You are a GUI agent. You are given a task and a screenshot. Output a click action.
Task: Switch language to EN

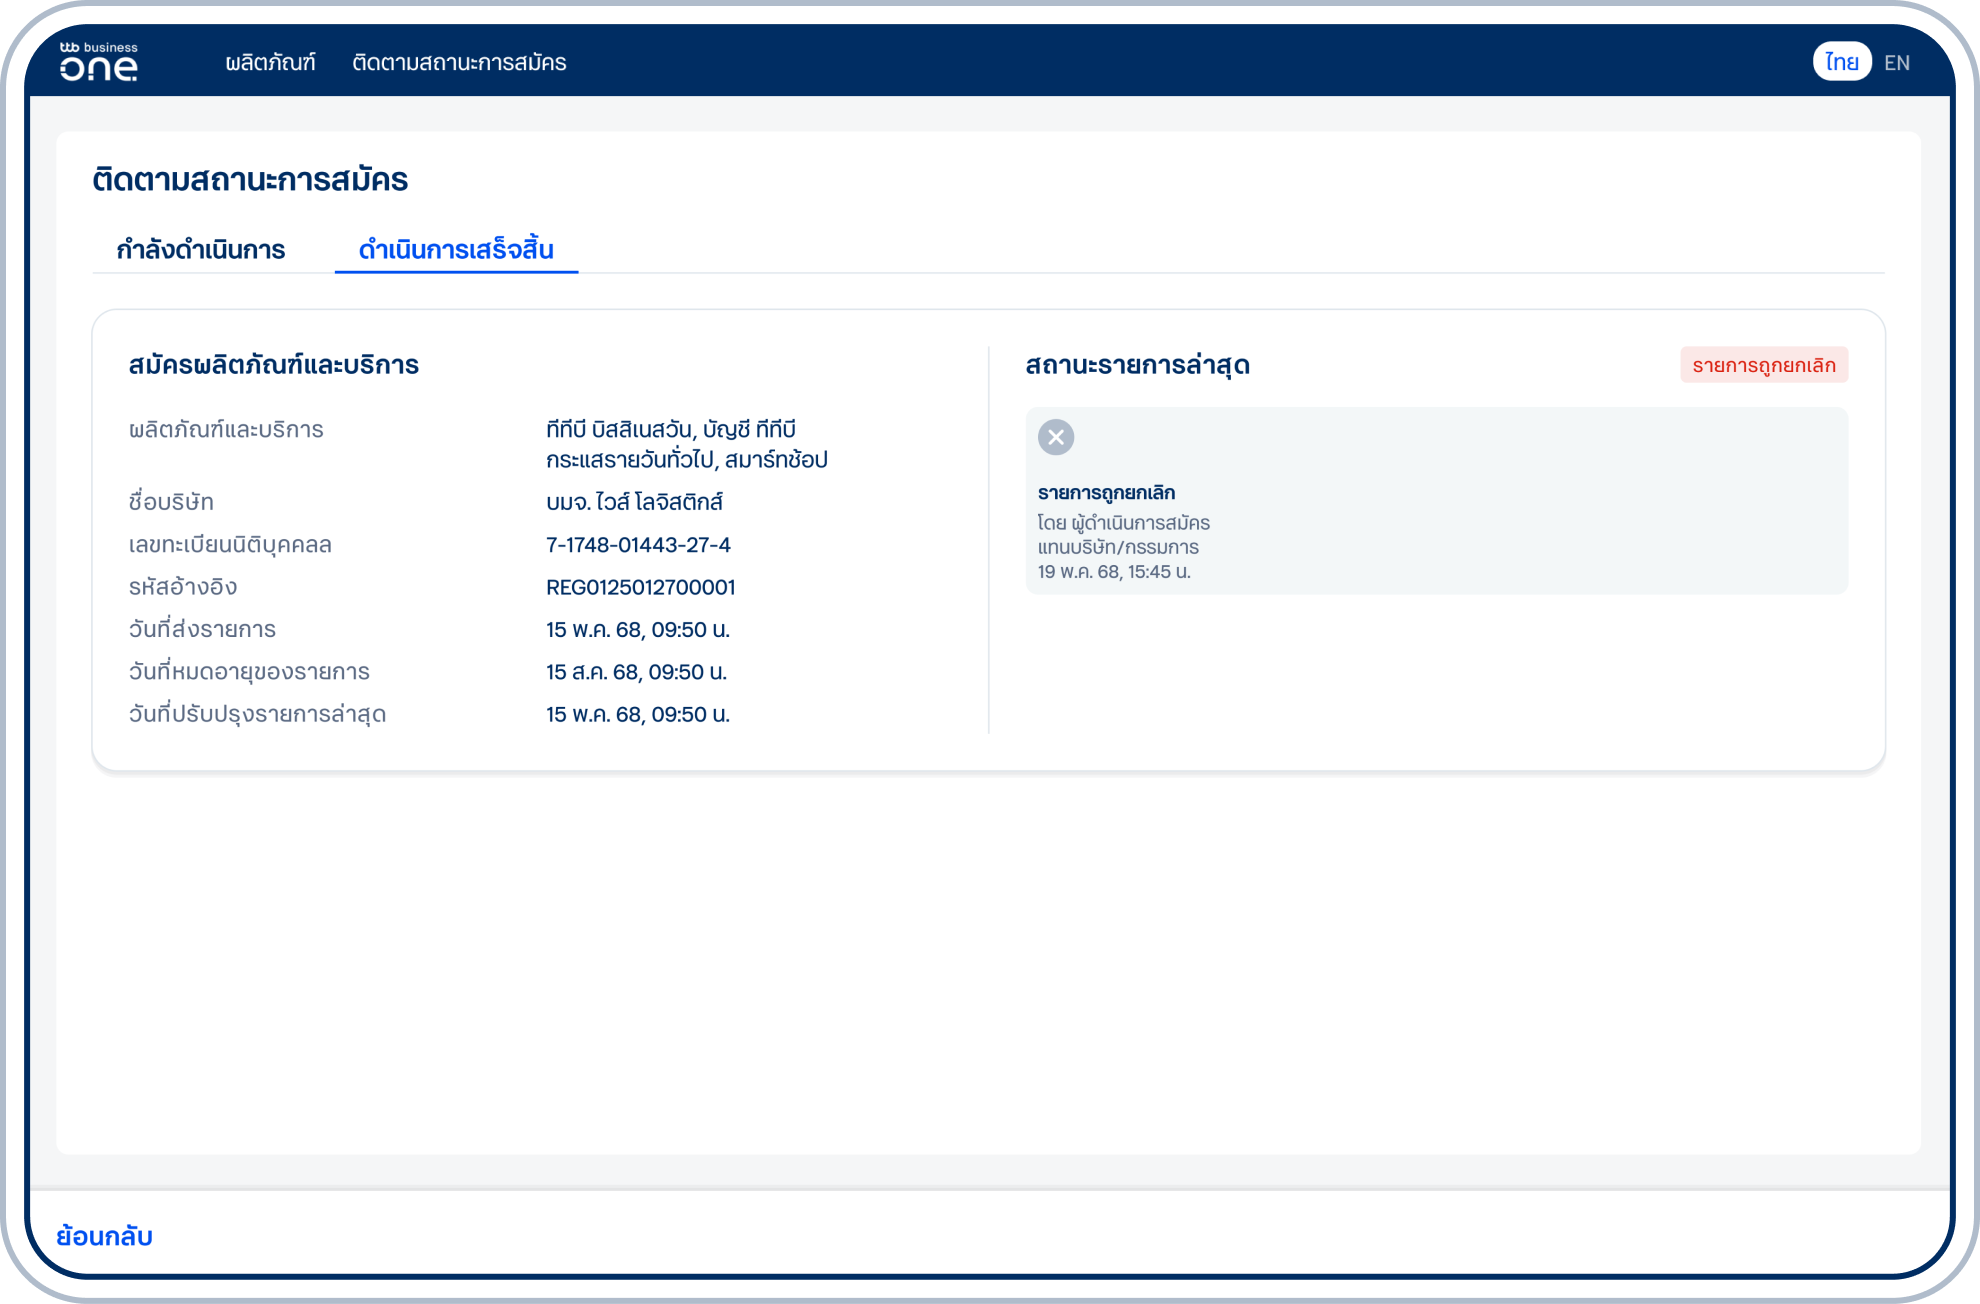[x=1896, y=63]
